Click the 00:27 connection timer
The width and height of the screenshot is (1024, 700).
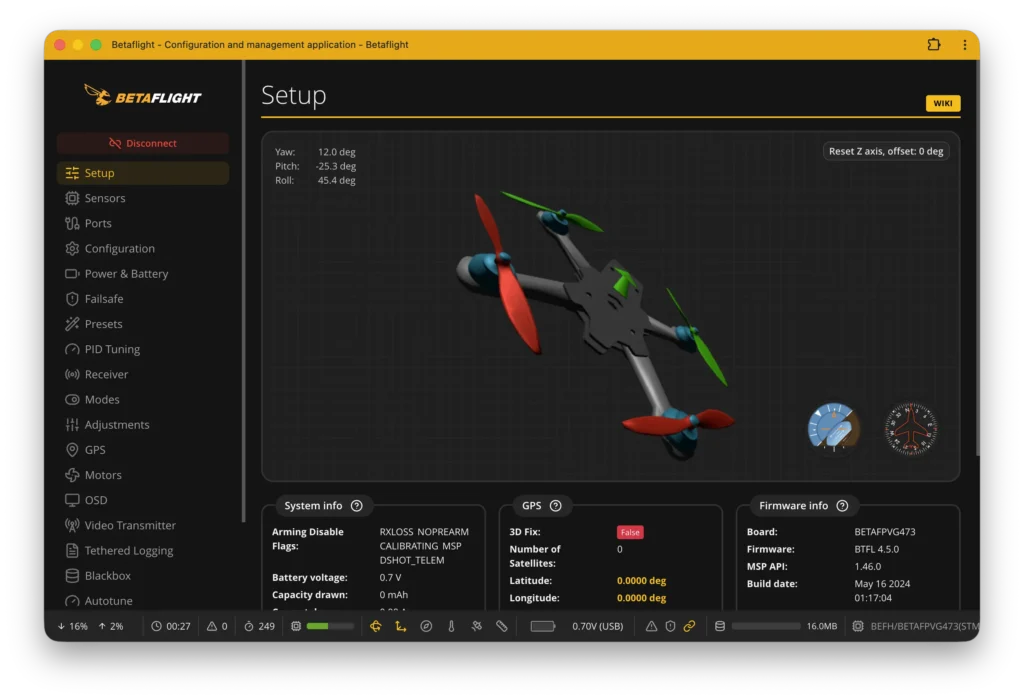(x=171, y=626)
